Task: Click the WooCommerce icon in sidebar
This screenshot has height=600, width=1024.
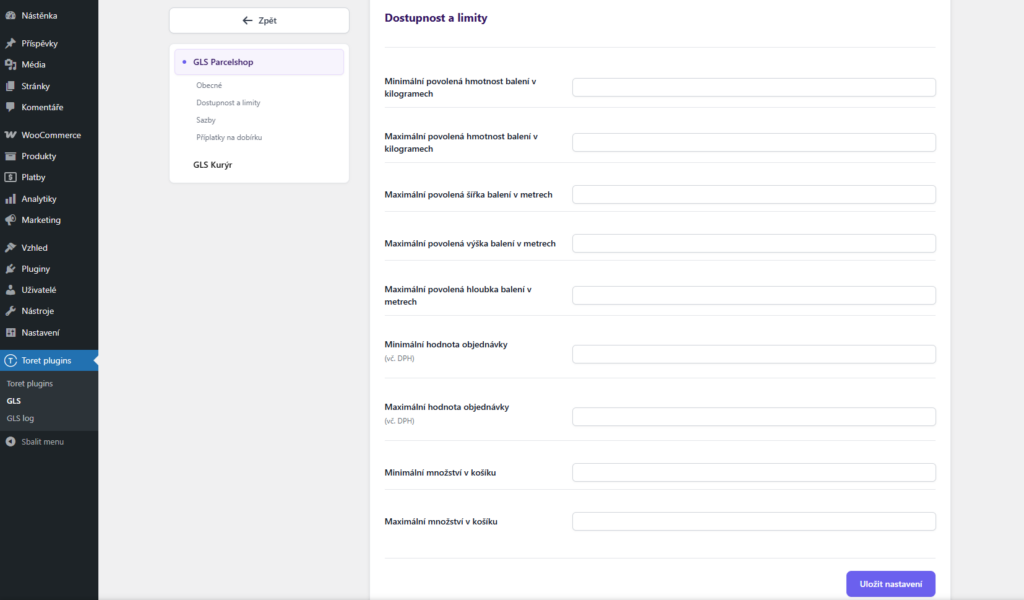Action: click(11, 135)
